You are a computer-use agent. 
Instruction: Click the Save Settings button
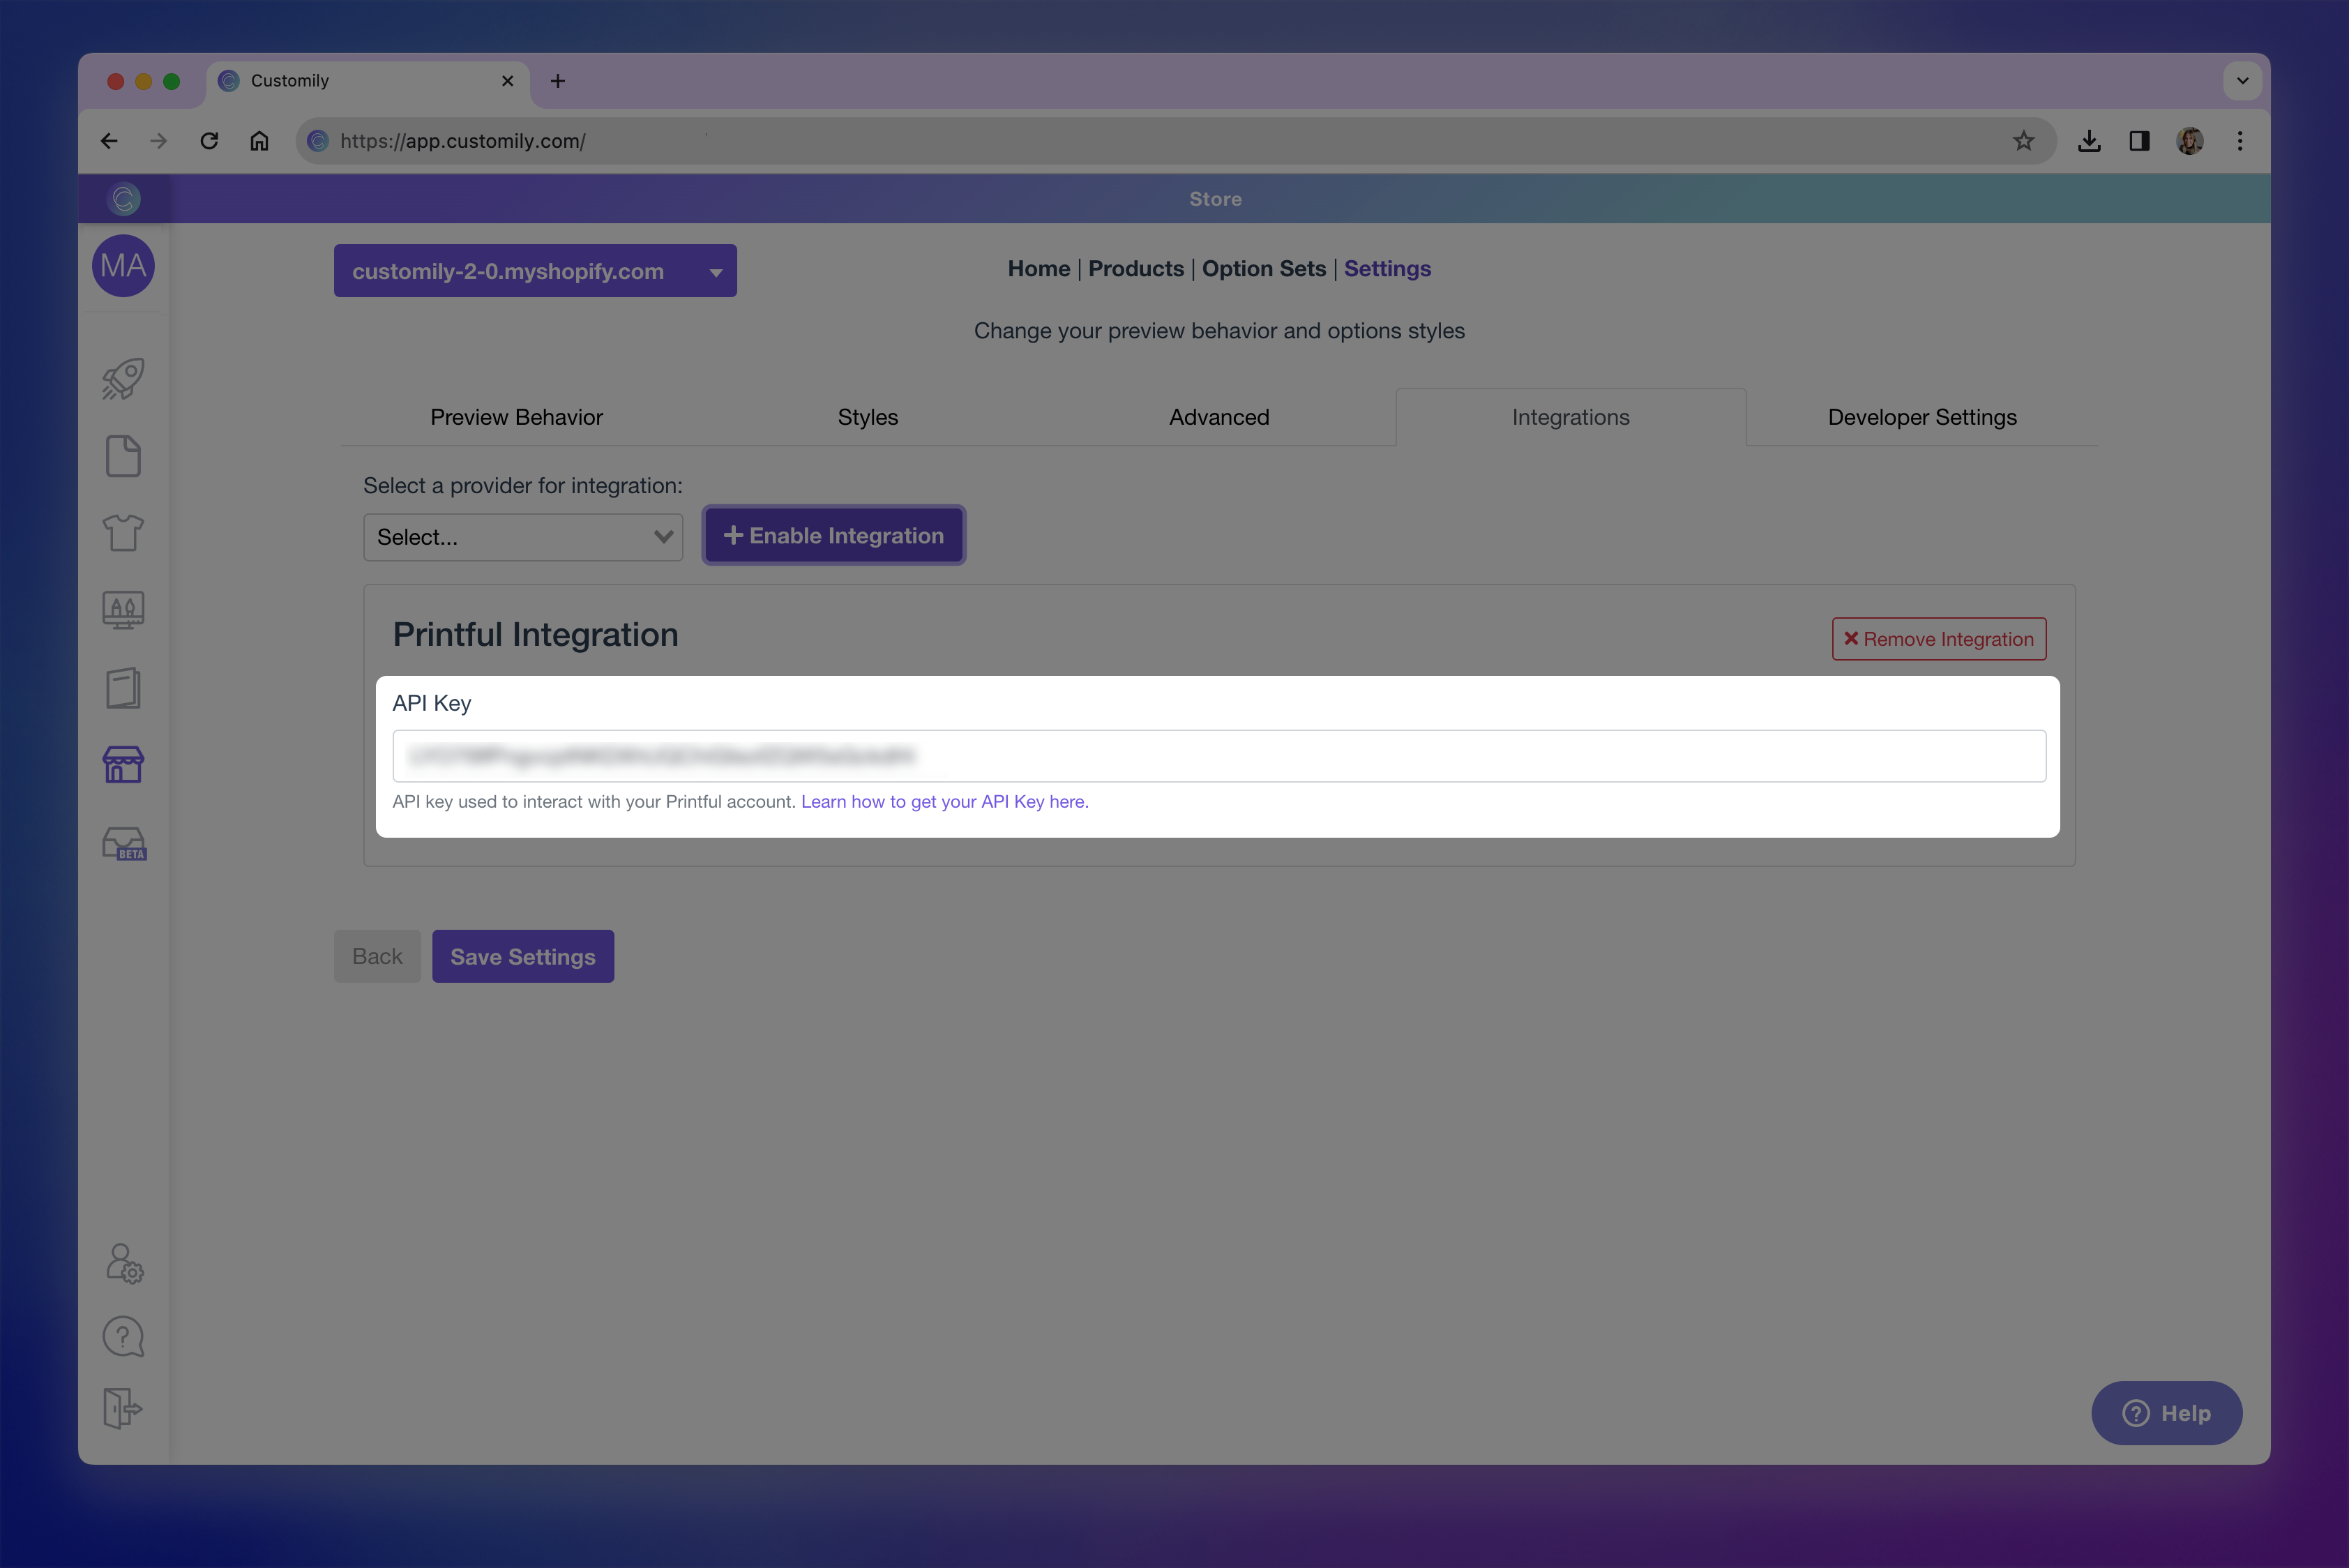point(522,957)
